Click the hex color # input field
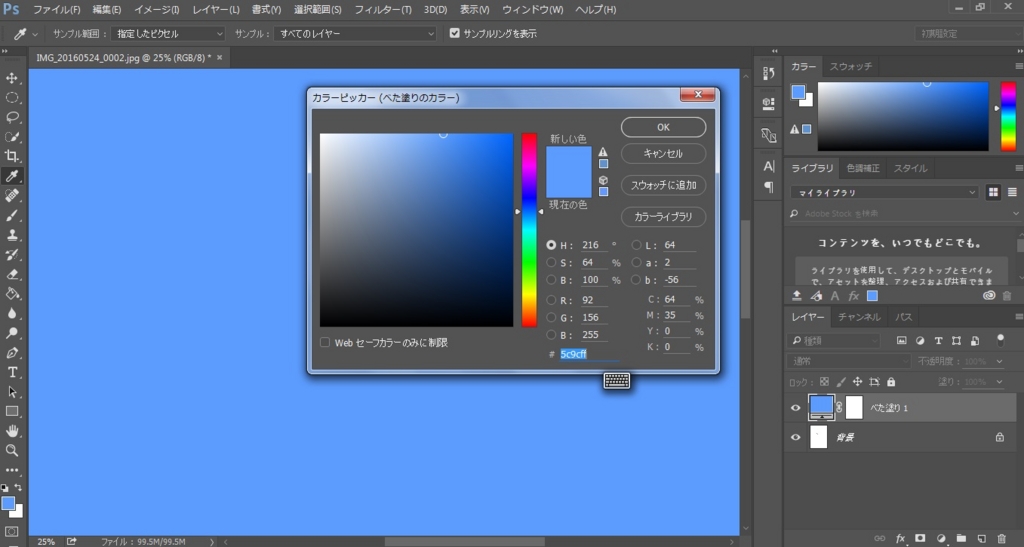The height and width of the screenshot is (547, 1024). click(588, 354)
